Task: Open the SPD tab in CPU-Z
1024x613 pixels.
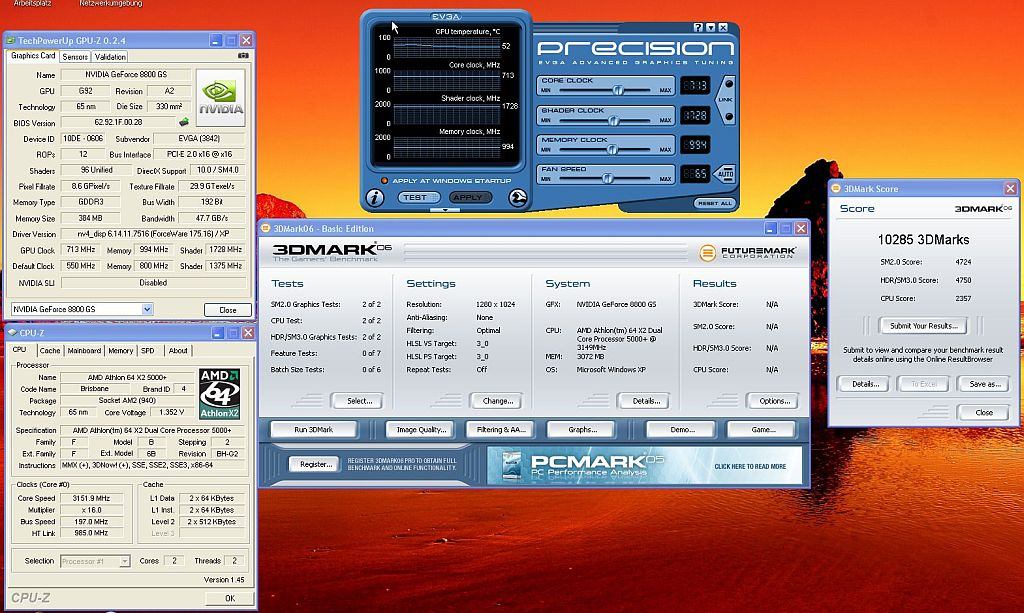Action: (x=148, y=351)
